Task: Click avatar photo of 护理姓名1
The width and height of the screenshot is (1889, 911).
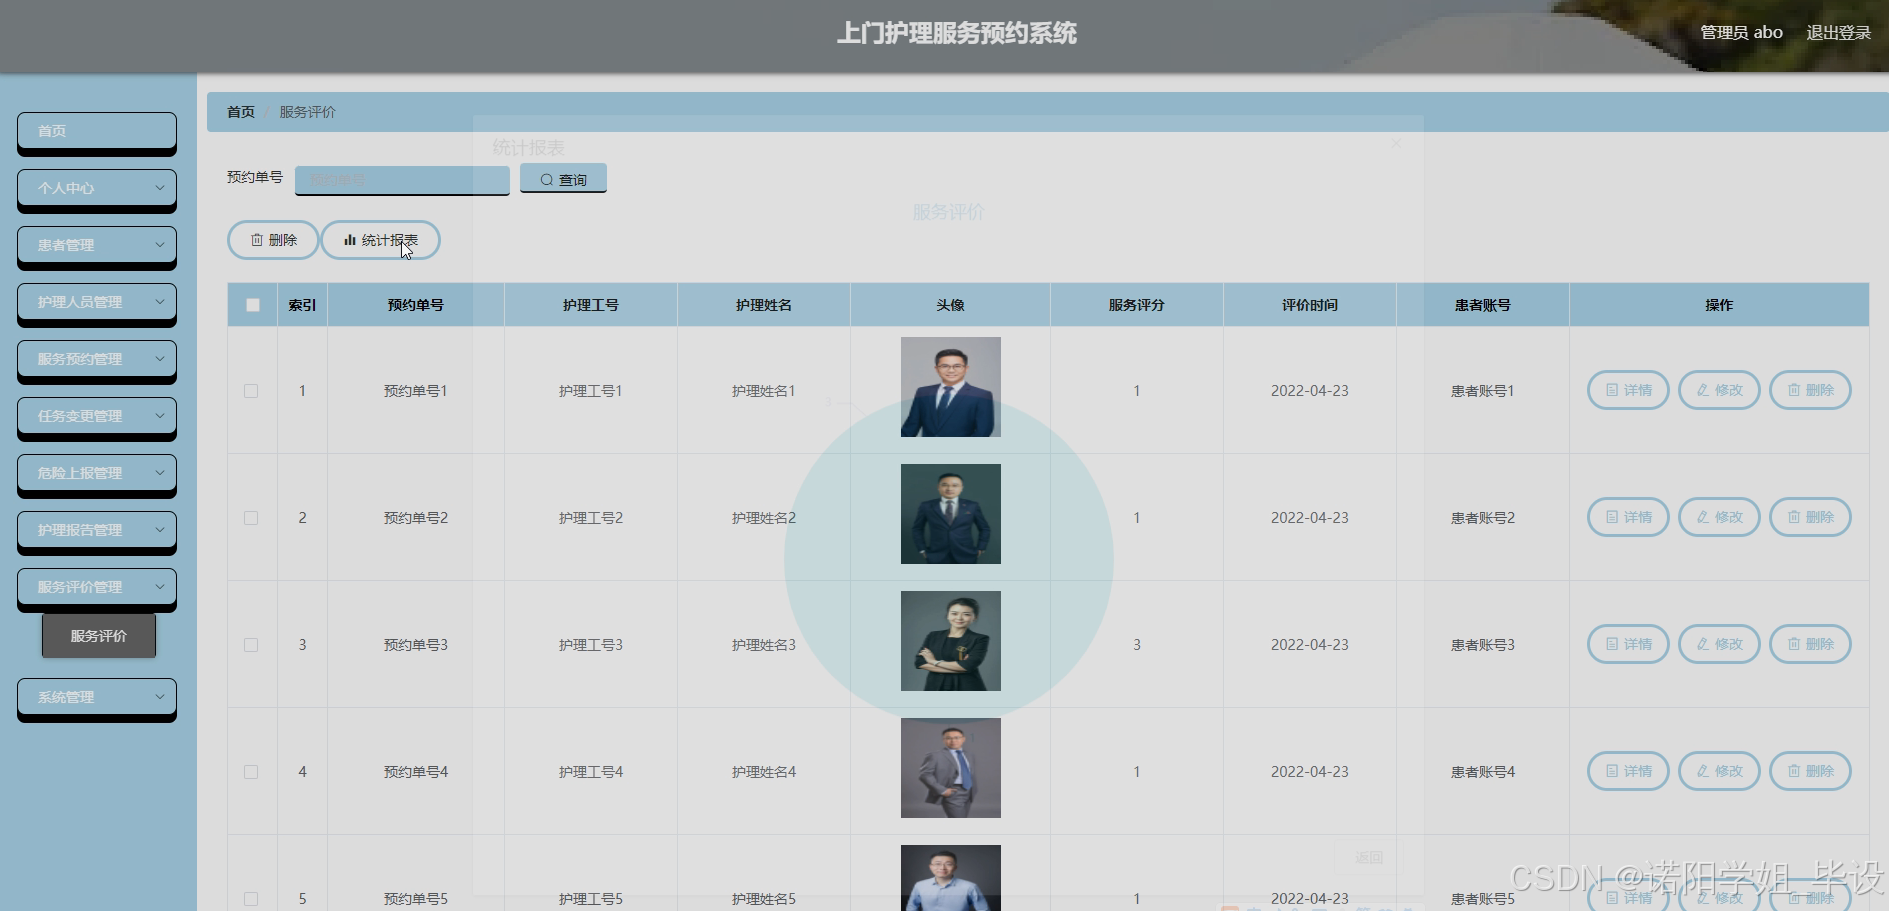Action: 950,387
